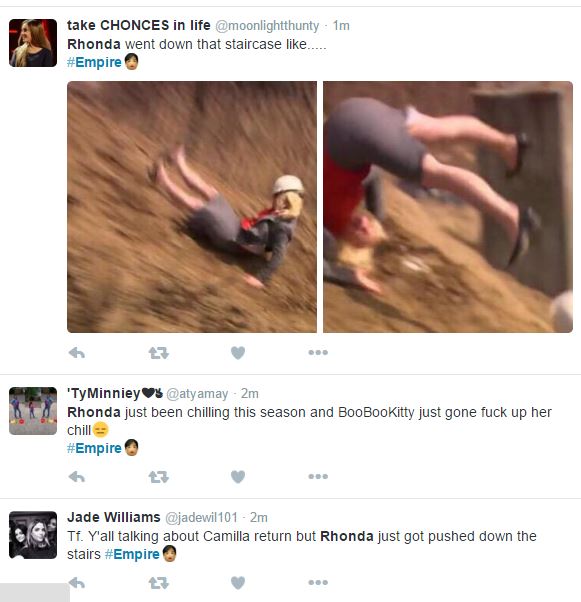Open more options on staircase tweet
This screenshot has width=581, height=602.
pyautogui.click(x=318, y=352)
